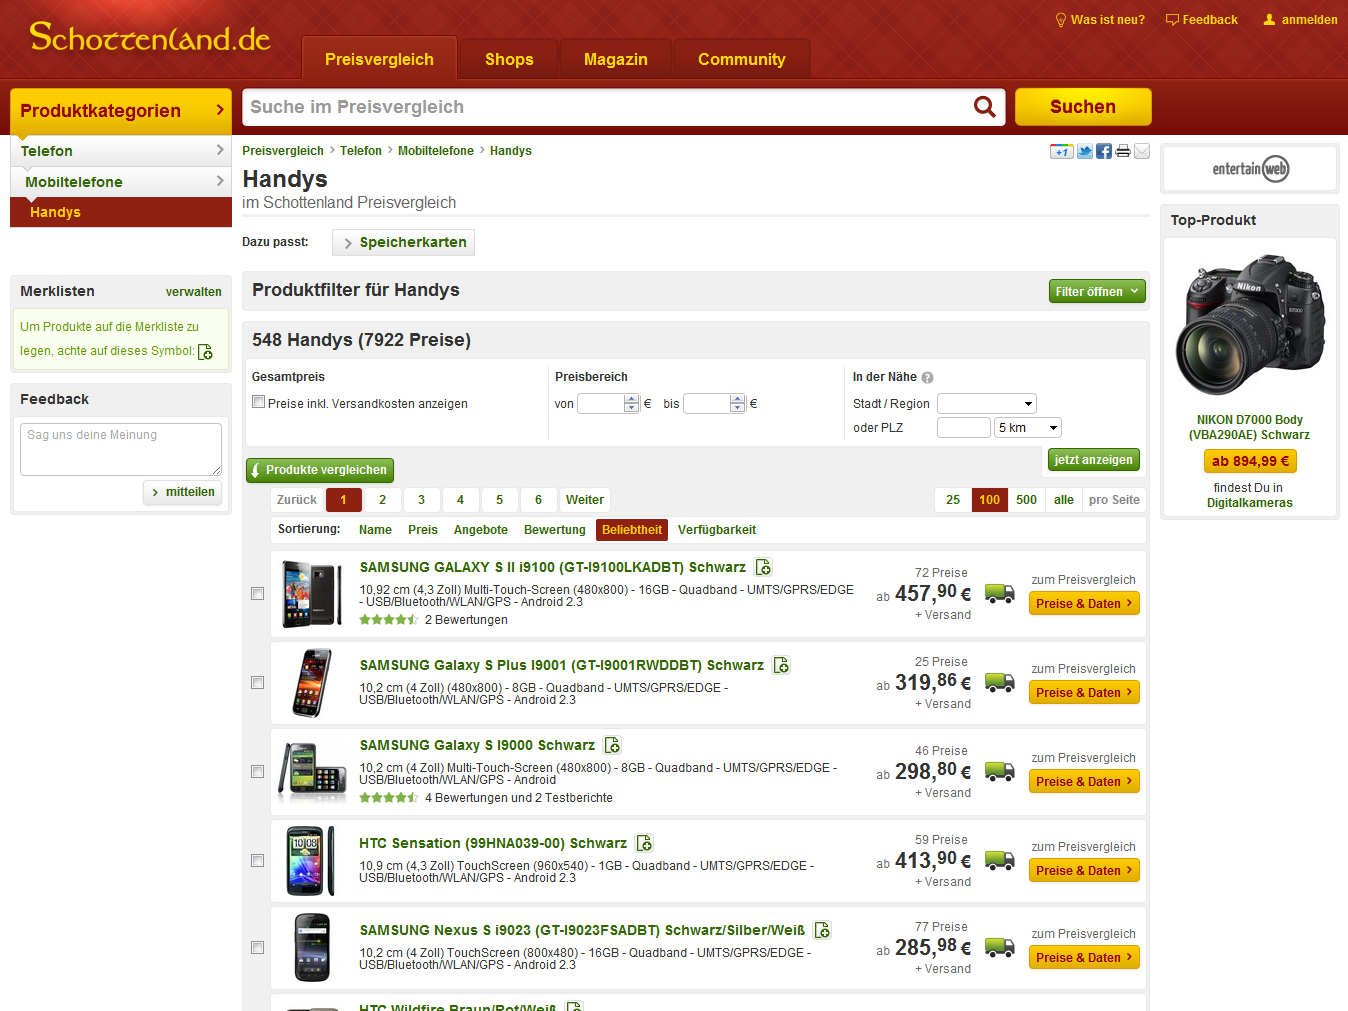Viewport: 1348px width, 1011px height.
Task: Click delivery truck icon for Galaxy S I9000
Action: (1000, 771)
